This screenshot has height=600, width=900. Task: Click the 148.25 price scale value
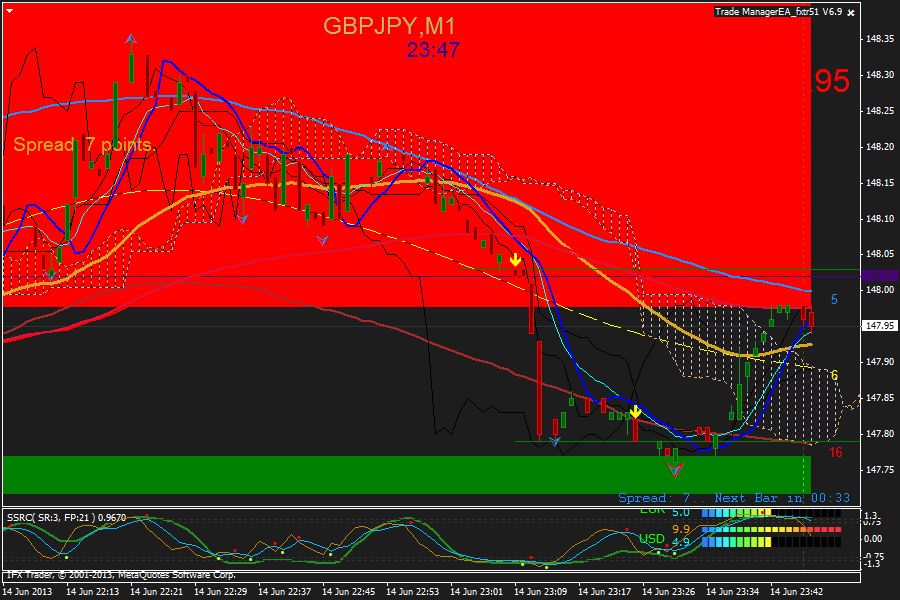pyautogui.click(x=880, y=111)
